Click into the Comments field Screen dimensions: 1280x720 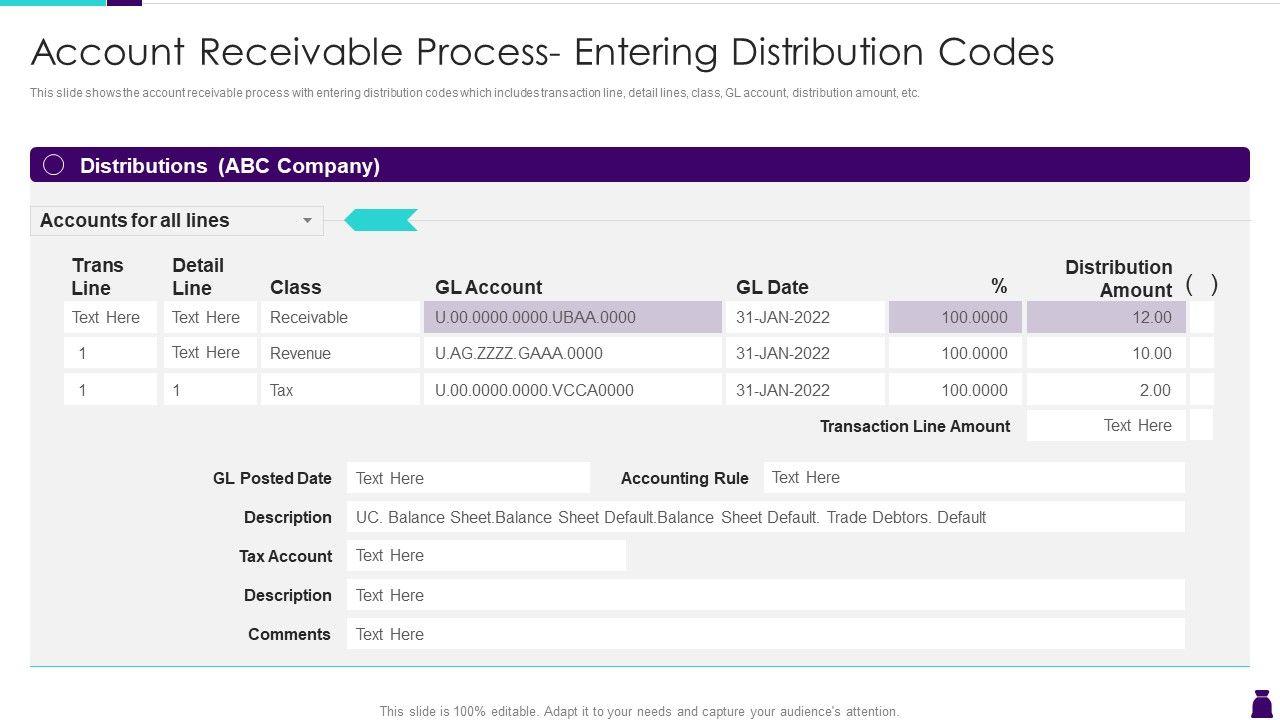pos(765,634)
